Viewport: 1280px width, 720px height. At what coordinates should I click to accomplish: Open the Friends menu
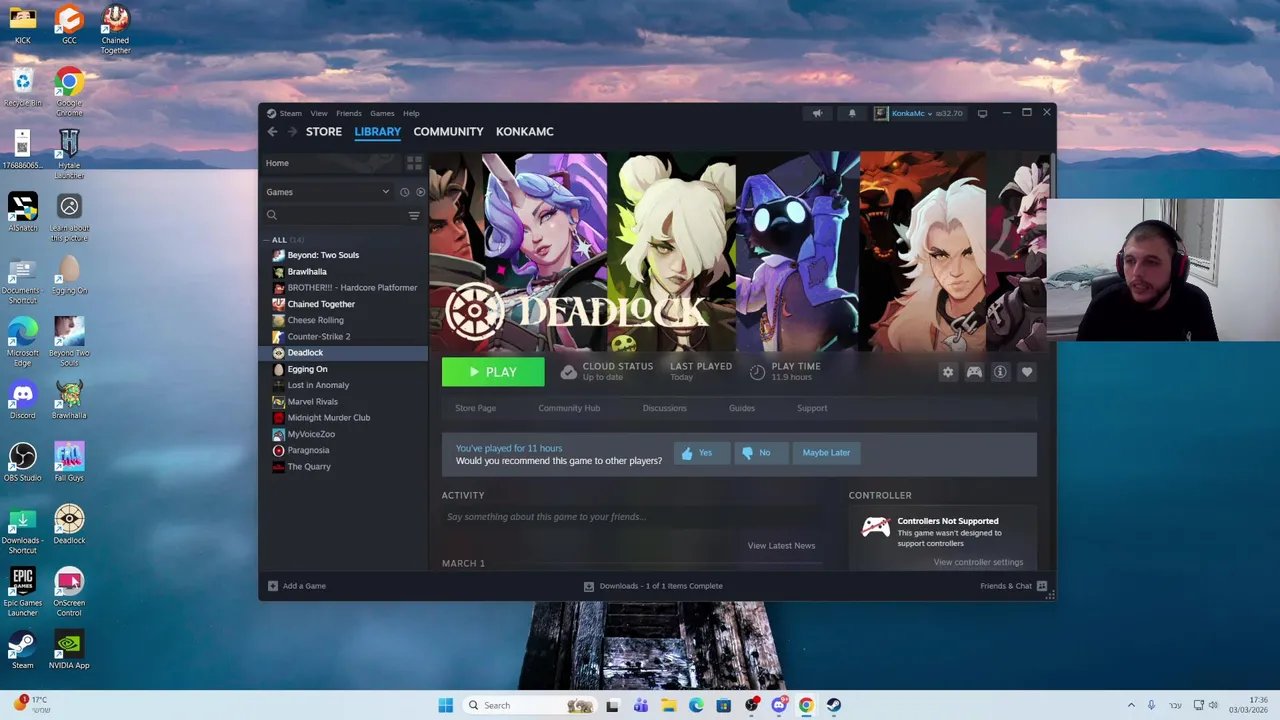(349, 113)
